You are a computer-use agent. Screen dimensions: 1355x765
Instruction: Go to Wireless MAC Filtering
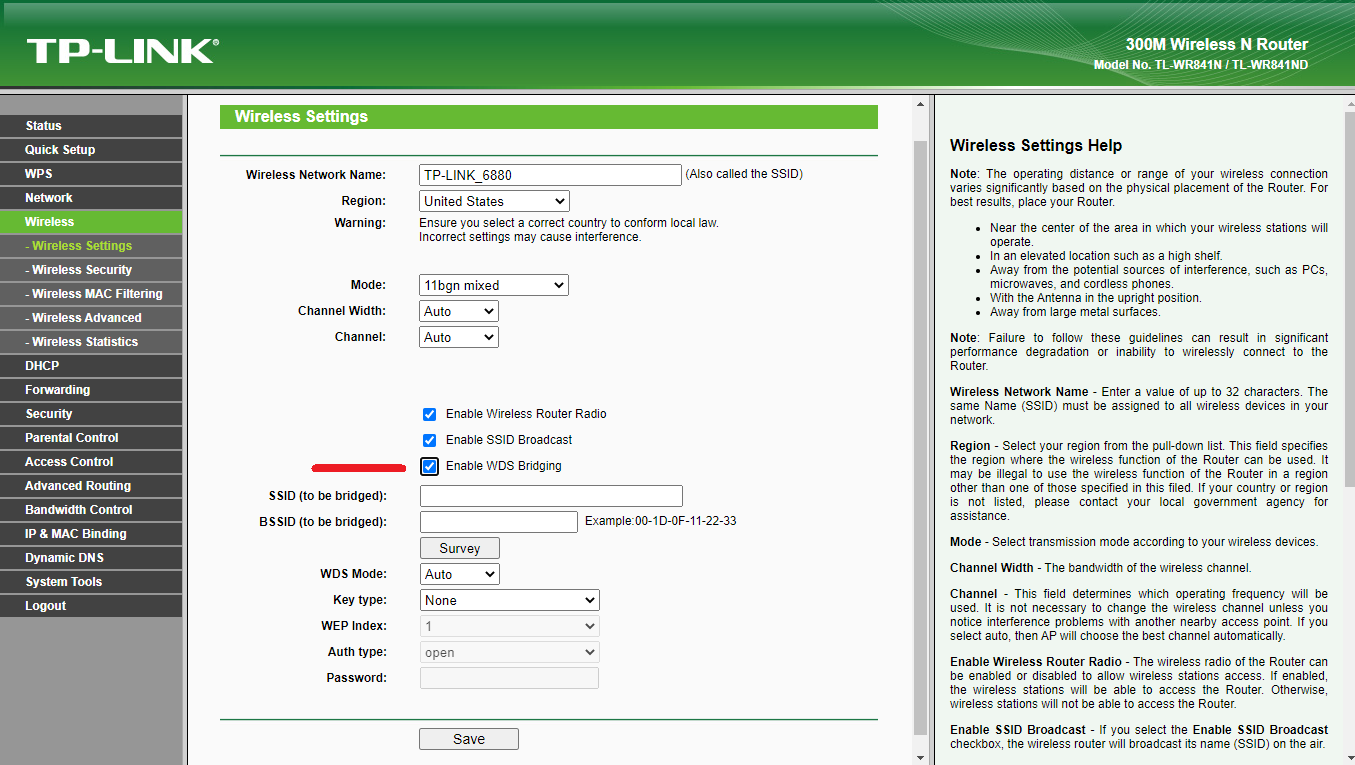(x=91, y=294)
